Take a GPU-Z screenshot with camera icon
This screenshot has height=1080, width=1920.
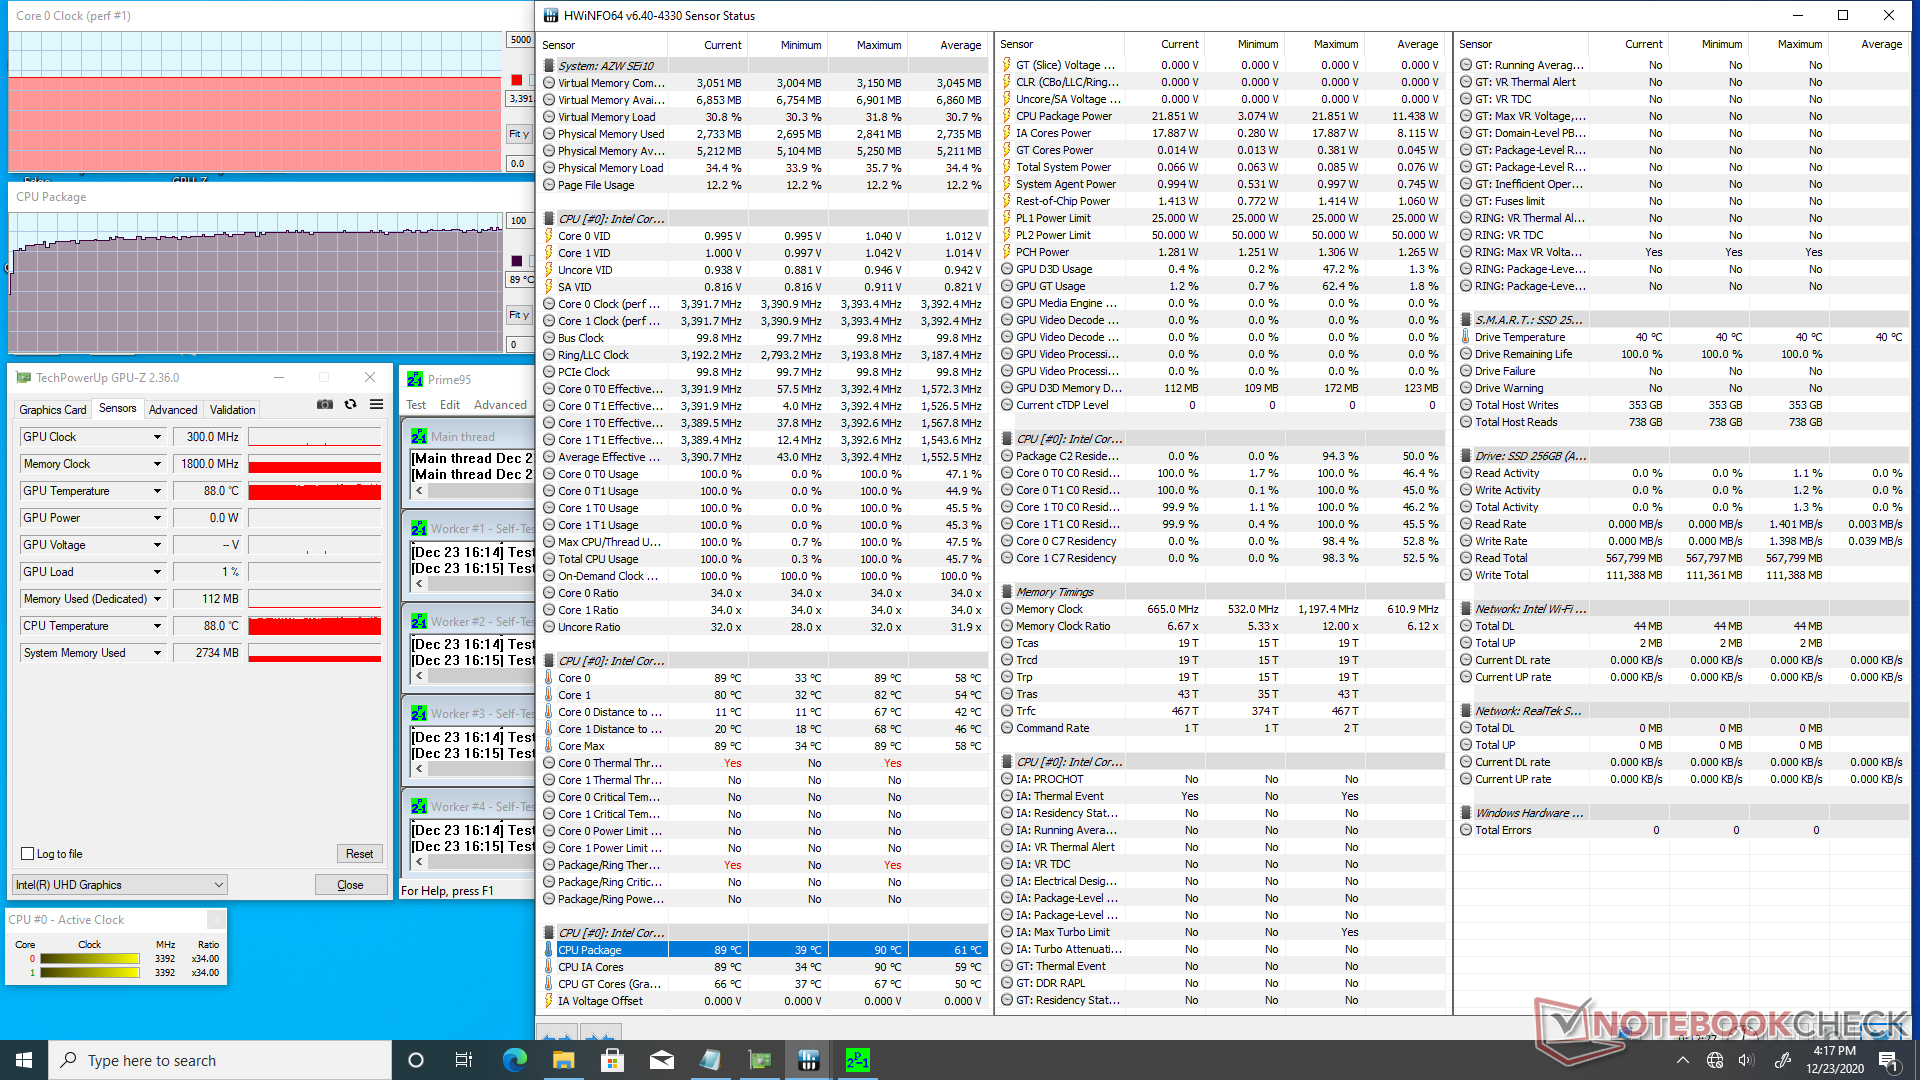[325, 405]
